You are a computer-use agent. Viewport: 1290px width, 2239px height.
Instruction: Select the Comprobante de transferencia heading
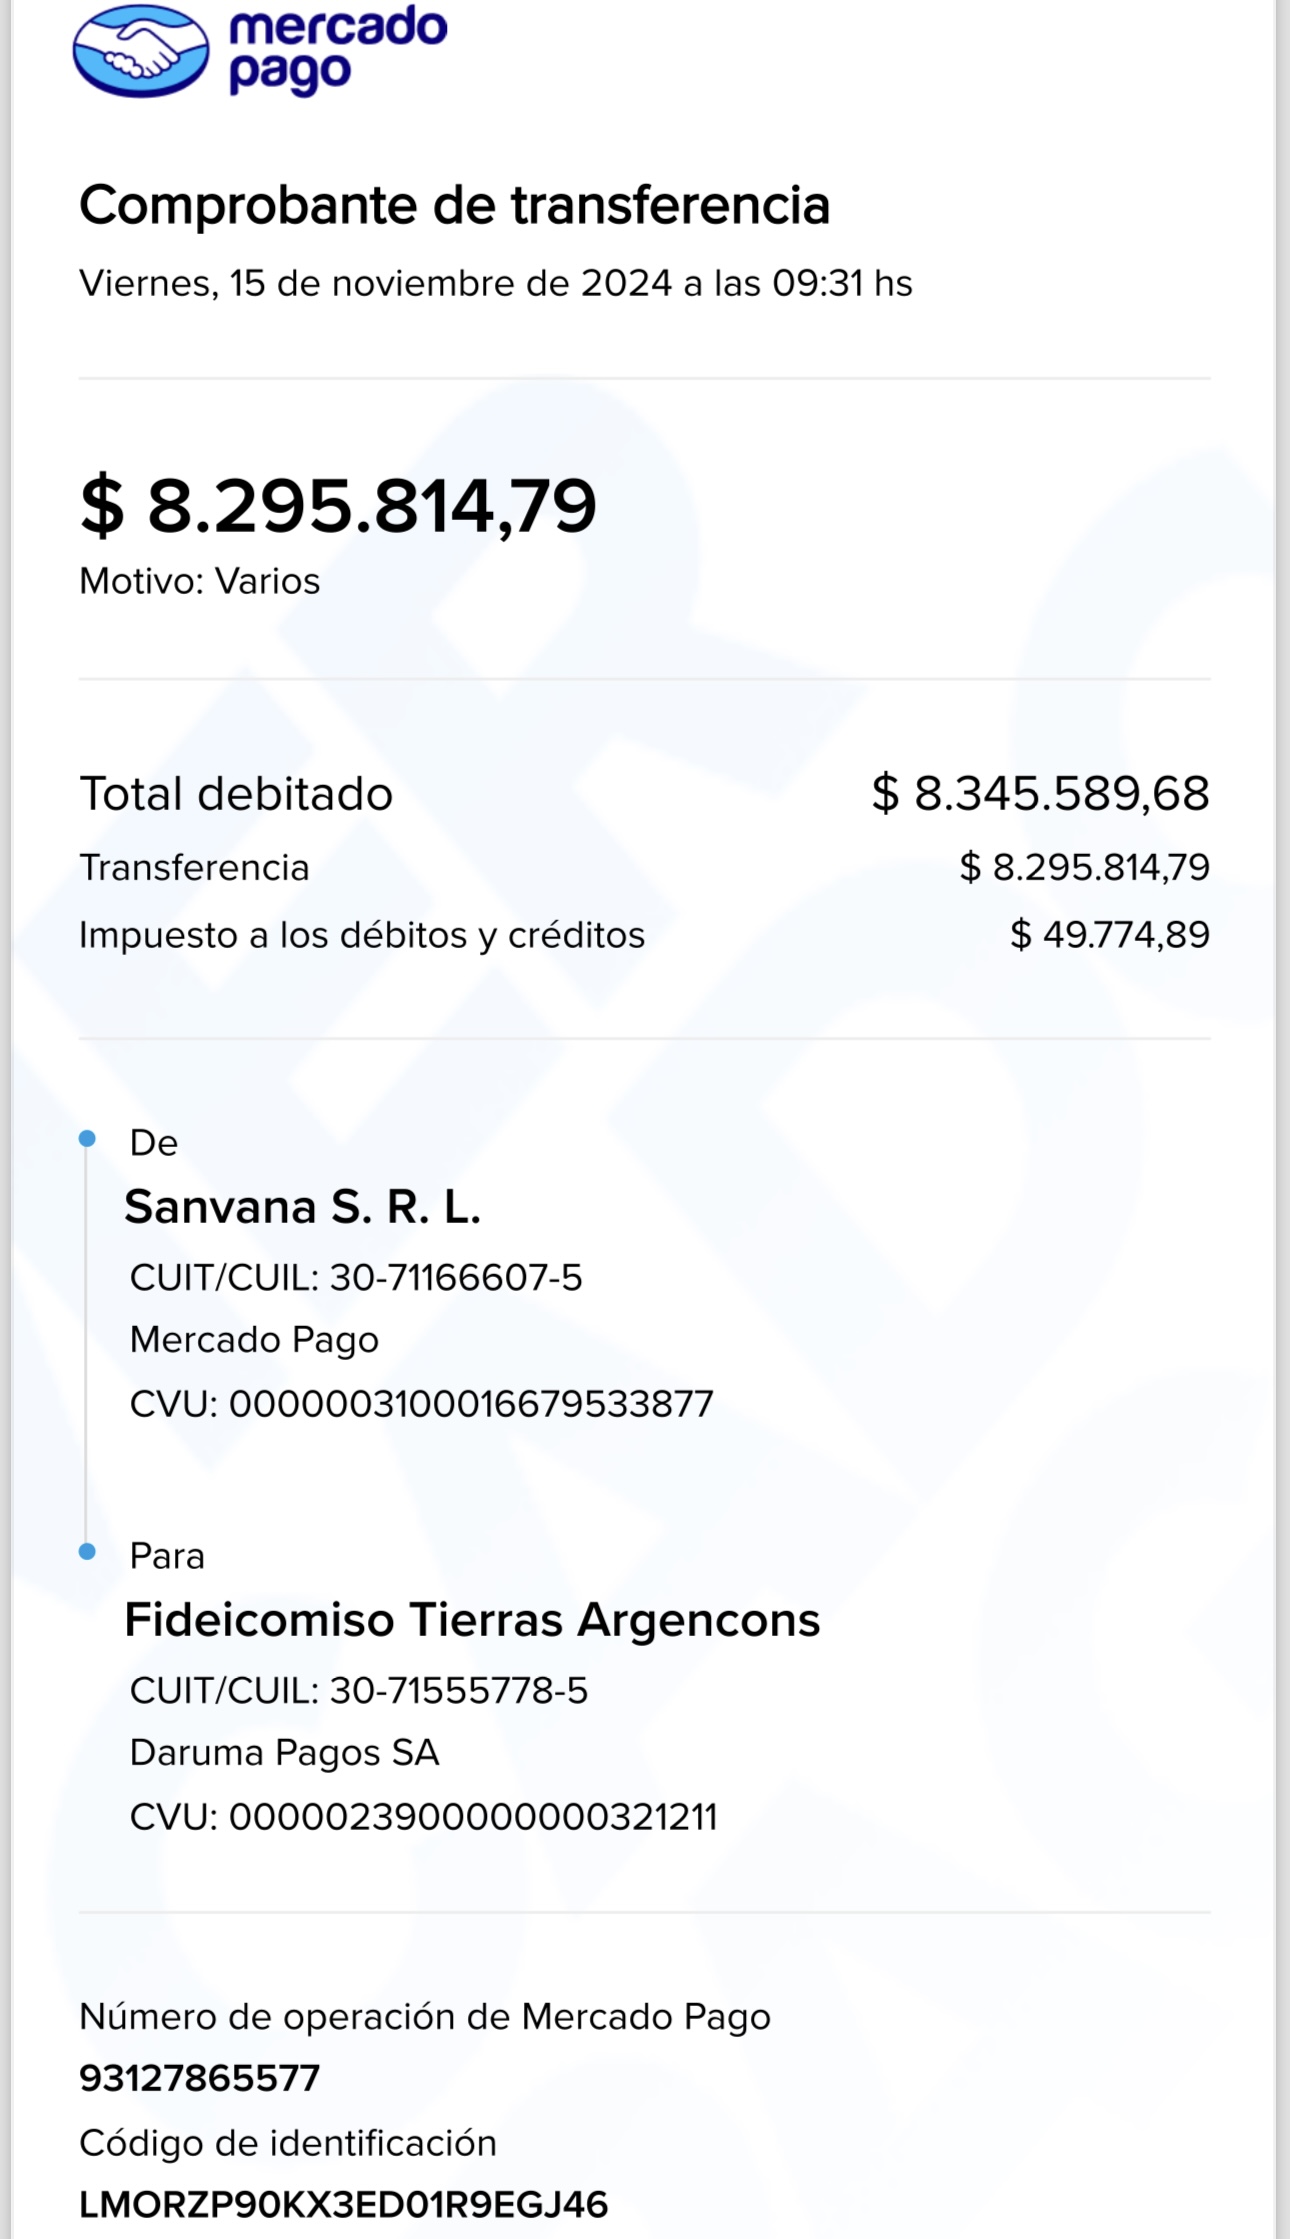click(455, 205)
